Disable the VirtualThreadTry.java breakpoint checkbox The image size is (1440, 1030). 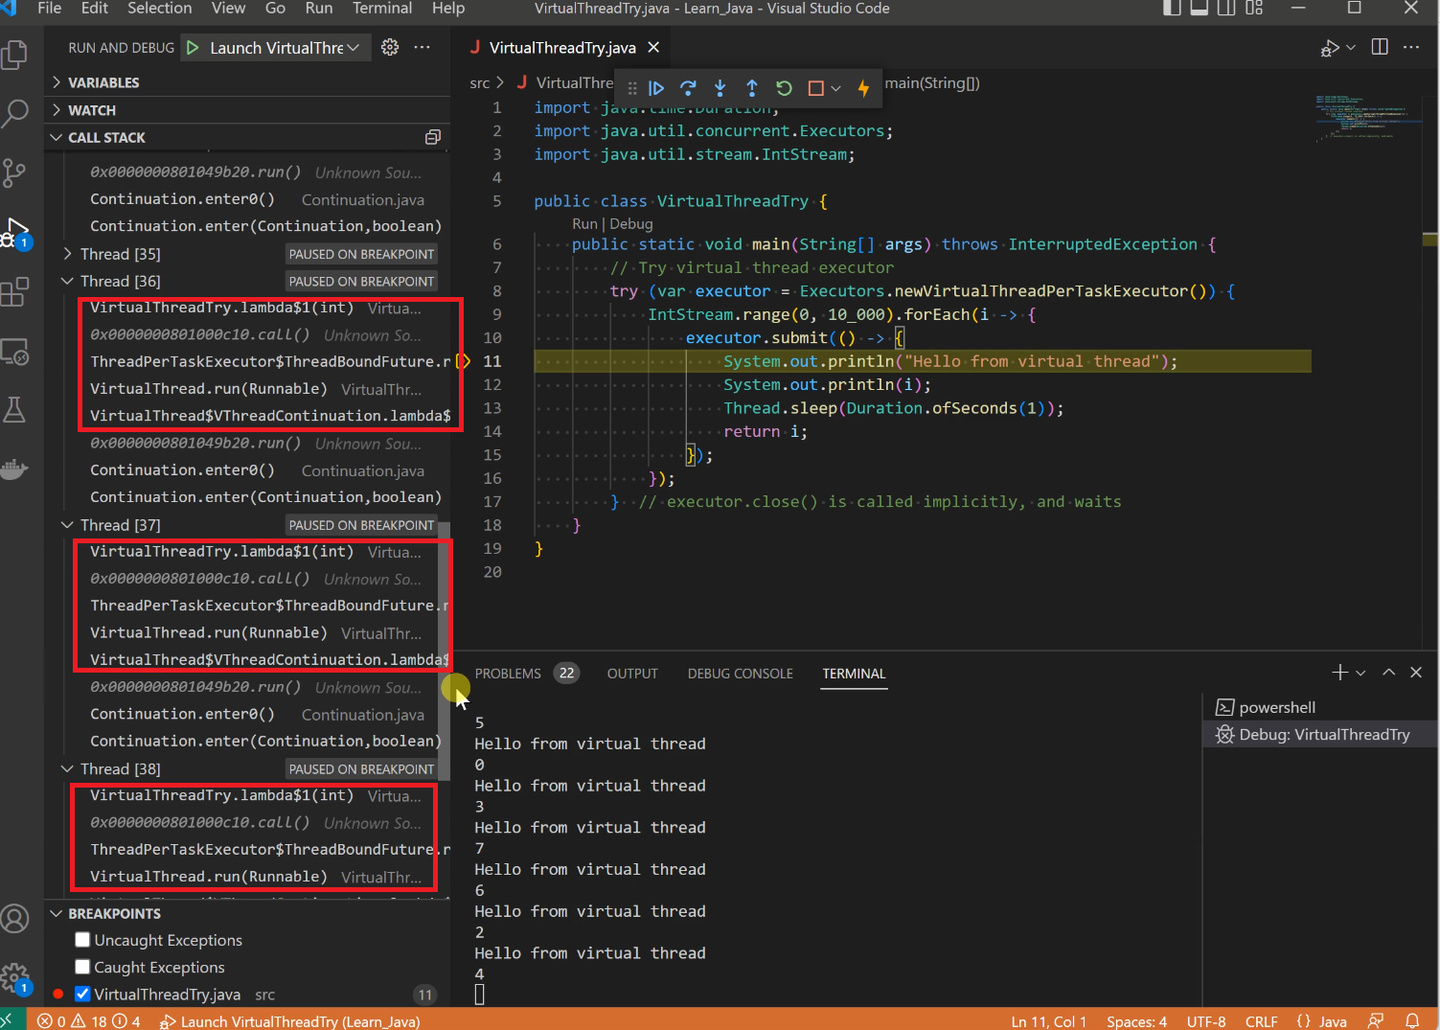point(82,994)
